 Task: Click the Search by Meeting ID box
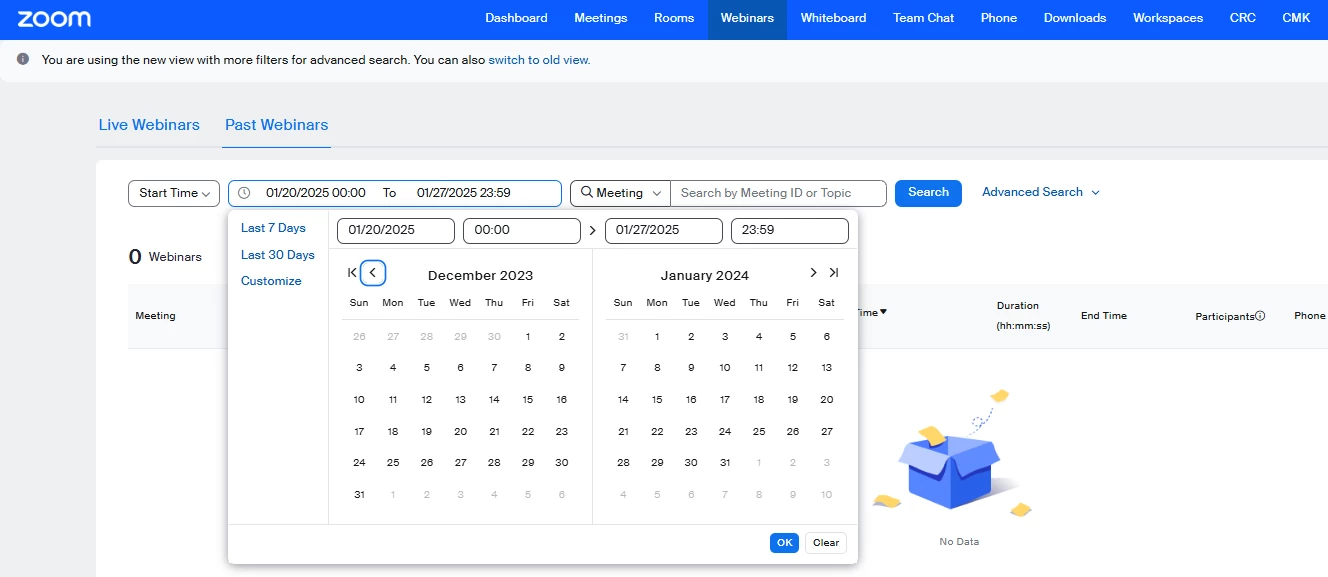point(778,193)
